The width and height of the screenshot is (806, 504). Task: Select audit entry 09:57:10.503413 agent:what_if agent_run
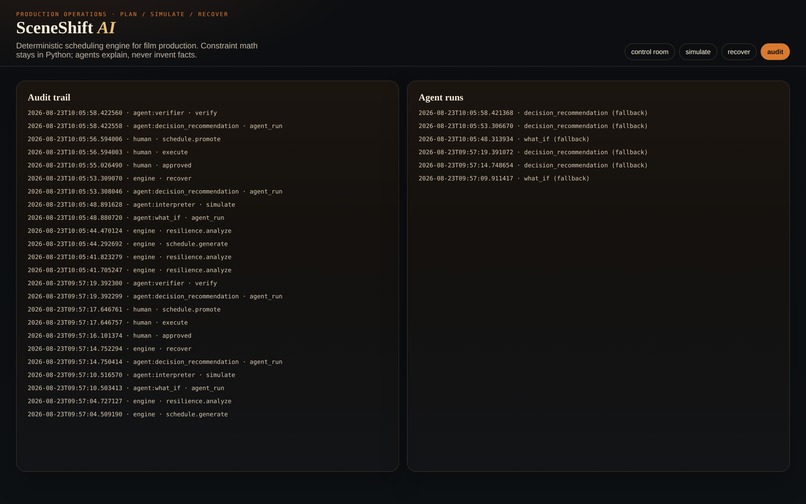pos(126,388)
